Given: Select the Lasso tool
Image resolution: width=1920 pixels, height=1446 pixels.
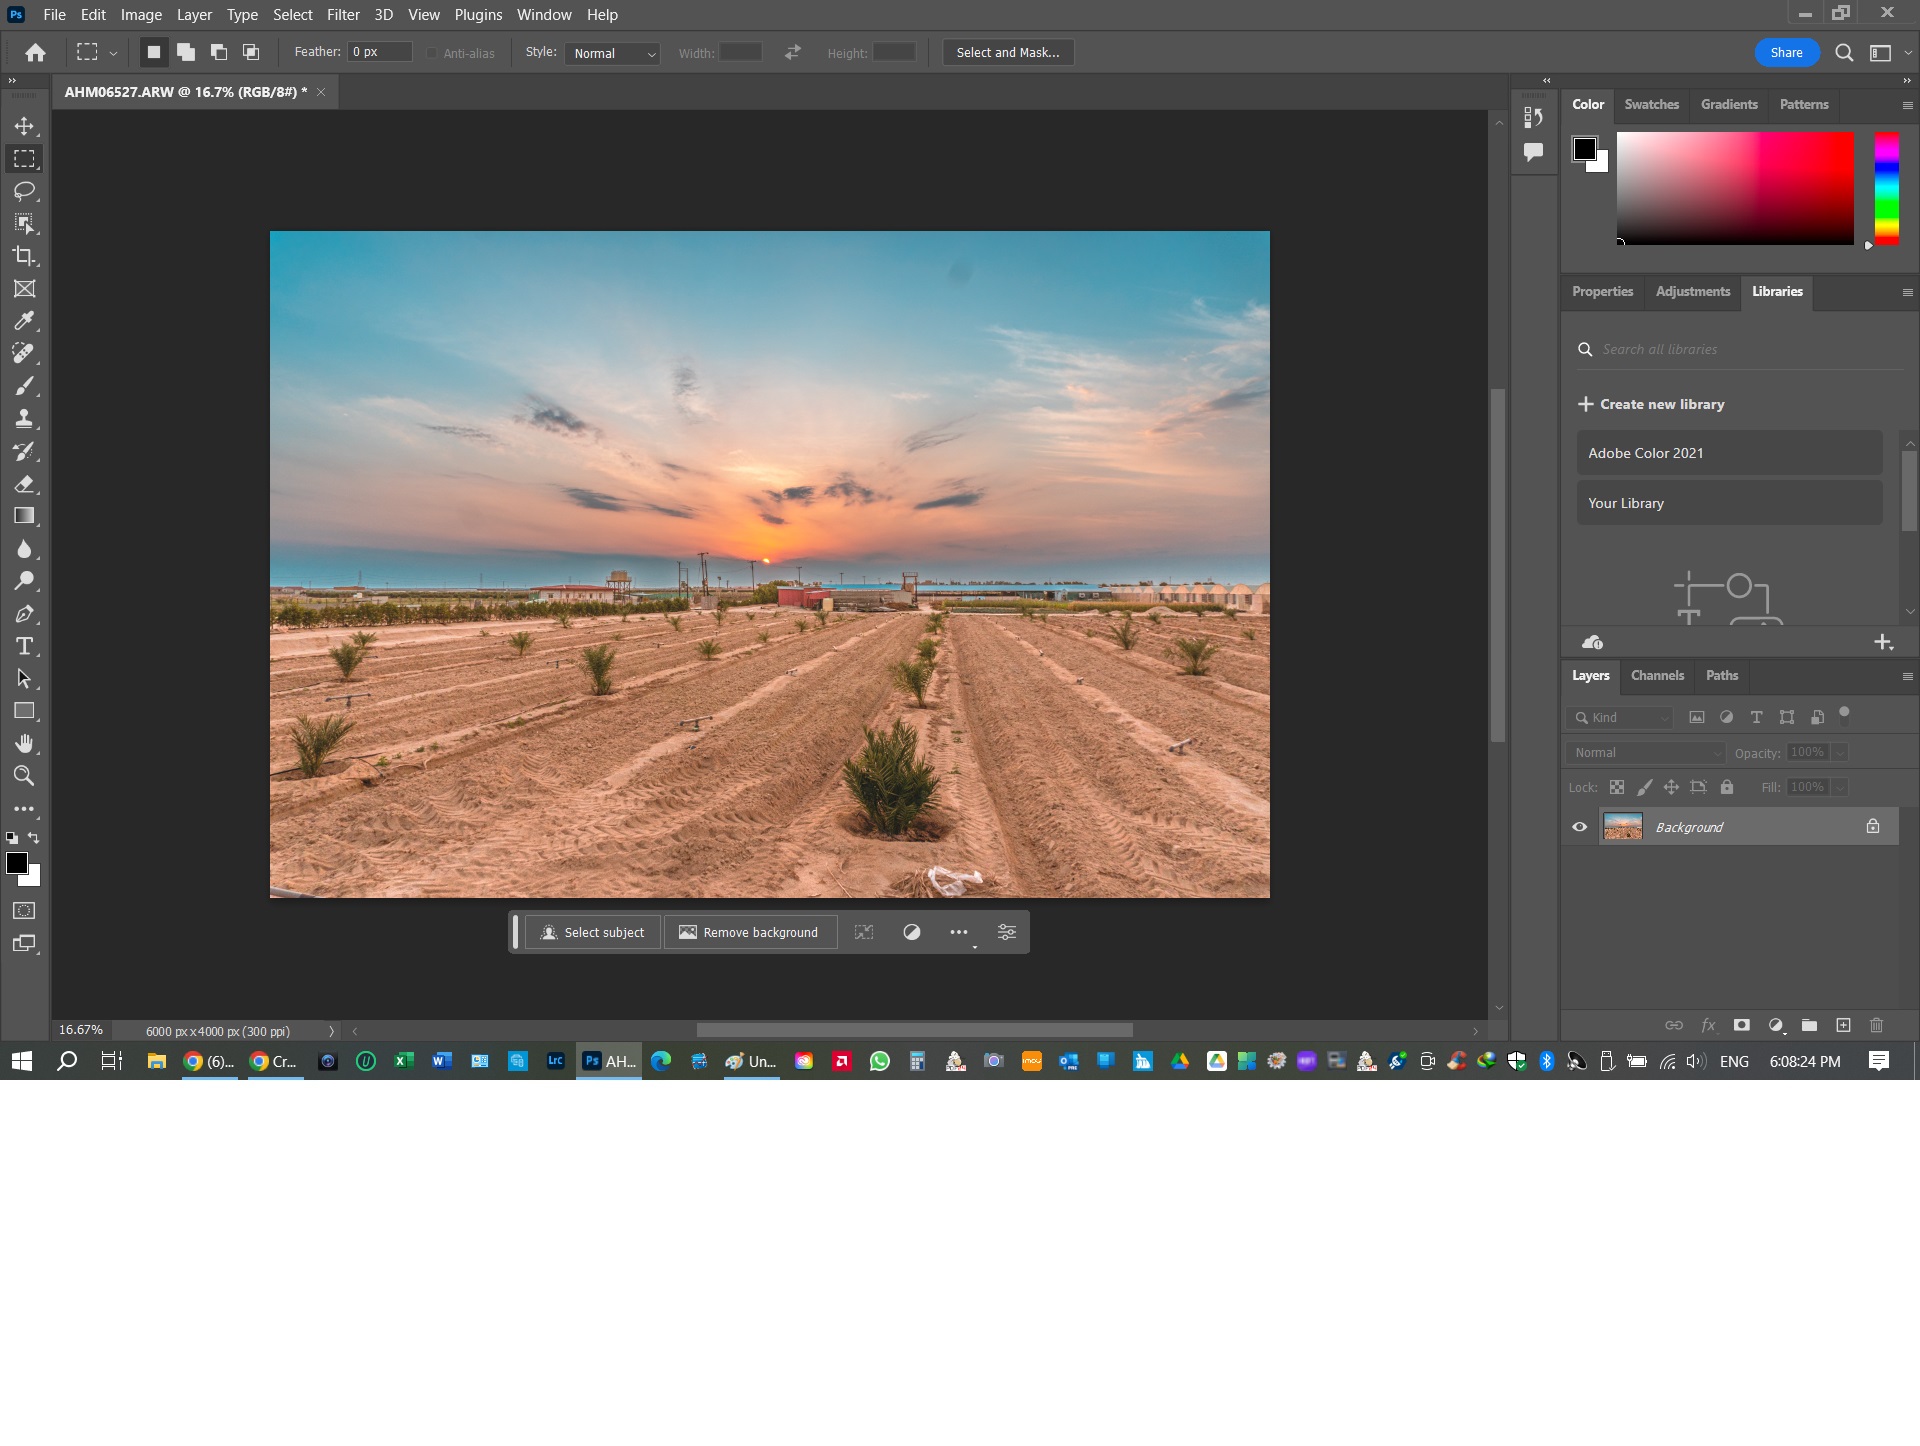Looking at the screenshot, I should [26, 192].
